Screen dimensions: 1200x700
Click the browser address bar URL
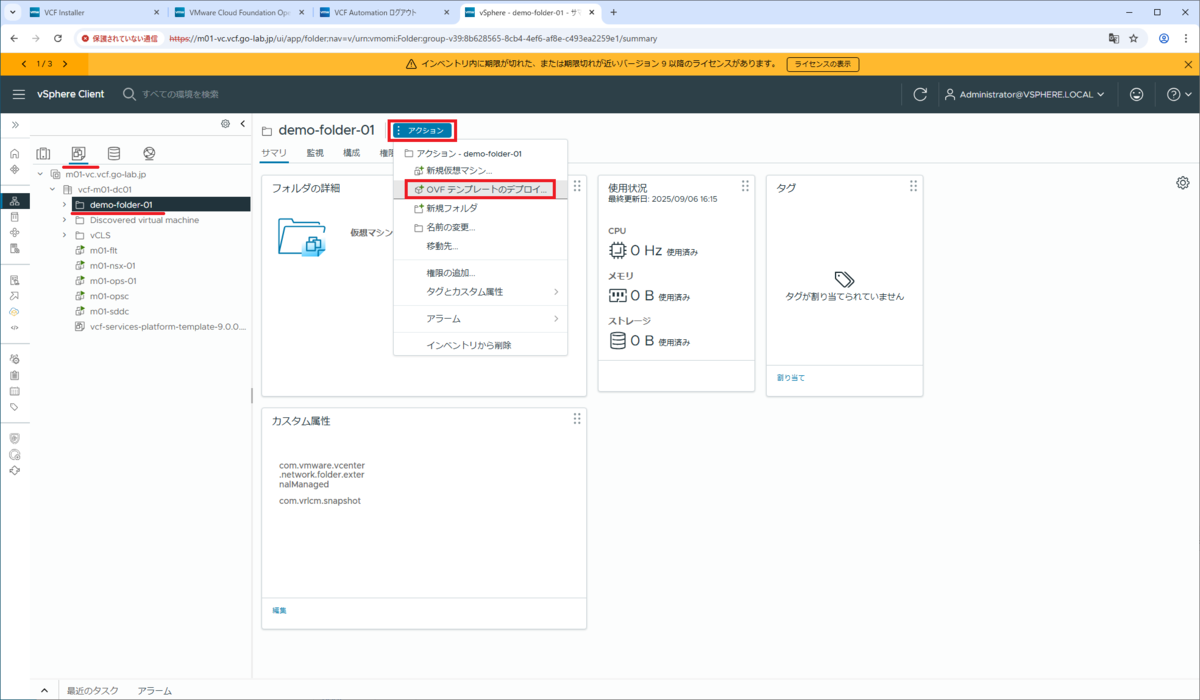(x=412, y=38)
